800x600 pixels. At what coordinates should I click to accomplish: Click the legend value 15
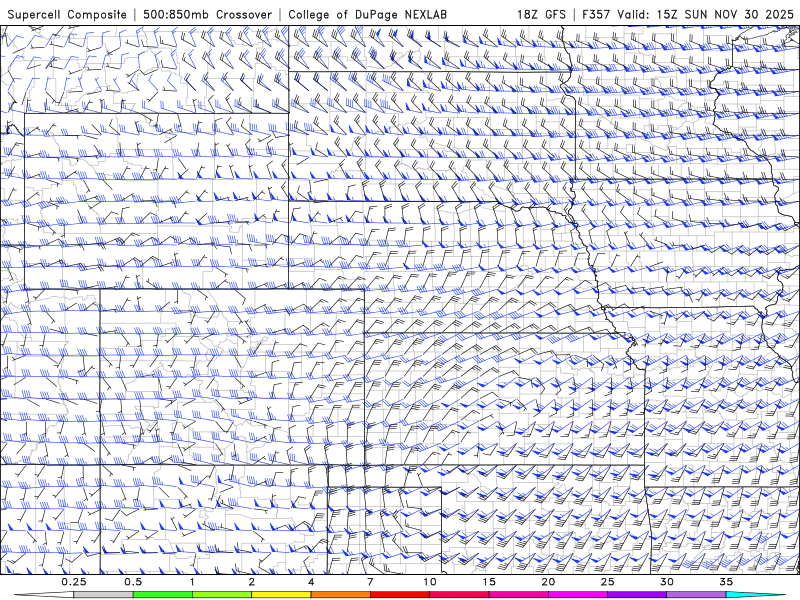[489, 582]
